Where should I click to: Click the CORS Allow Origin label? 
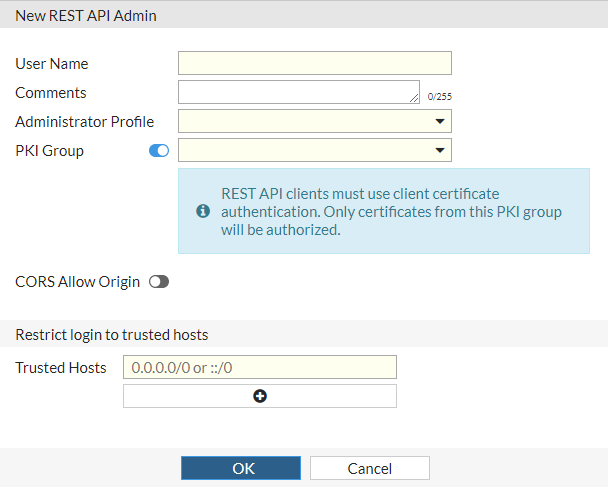pyautogui.click(x=78, y=282)
